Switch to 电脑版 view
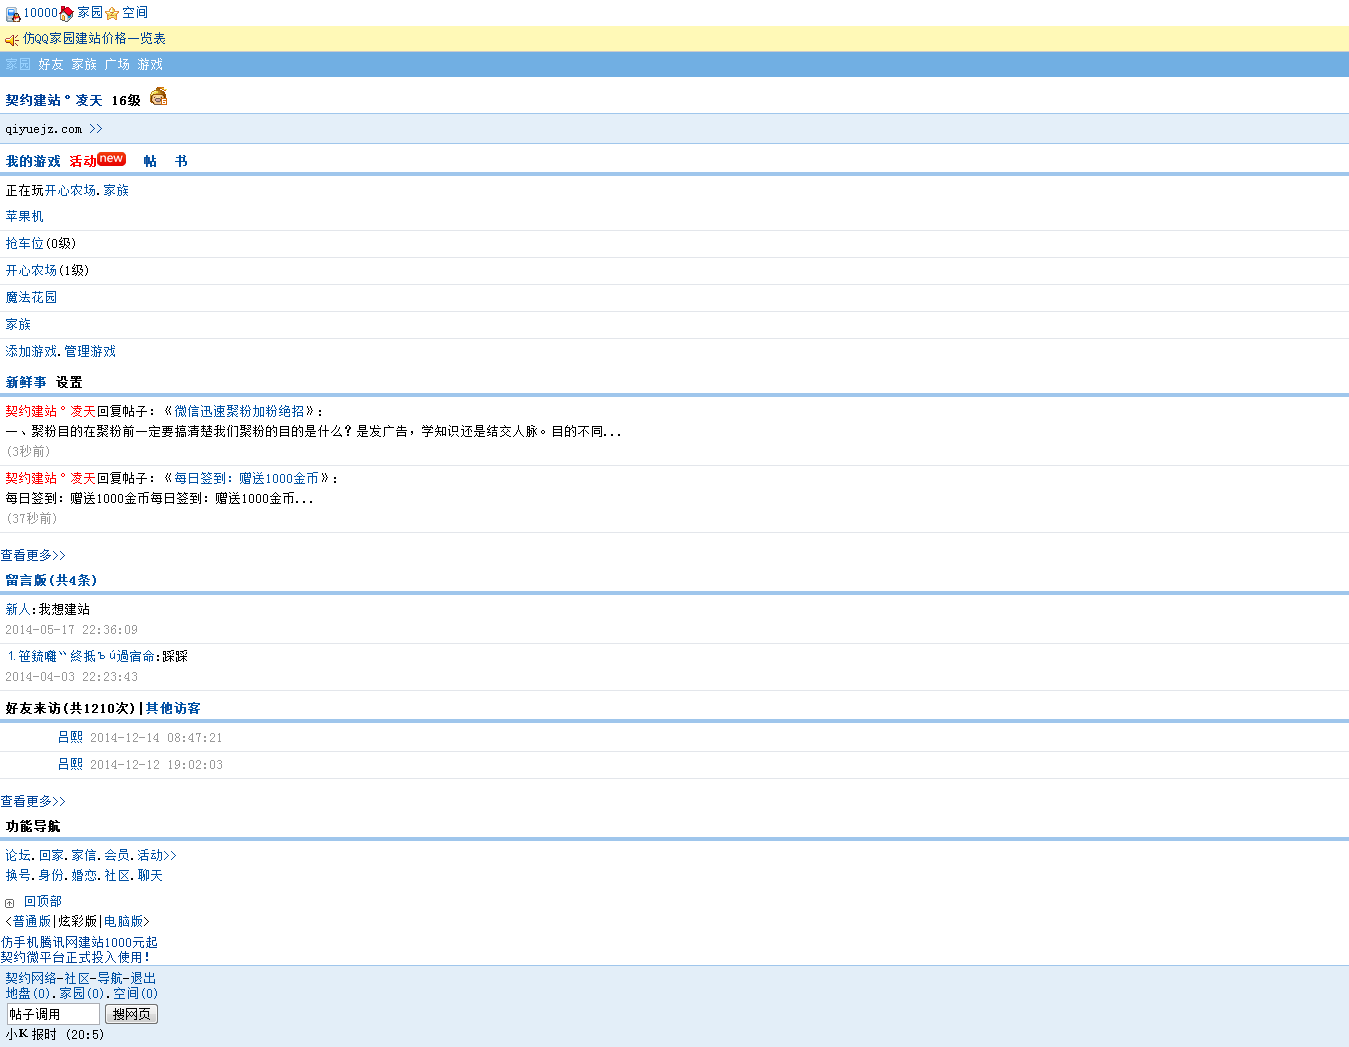 click(124, 922)
